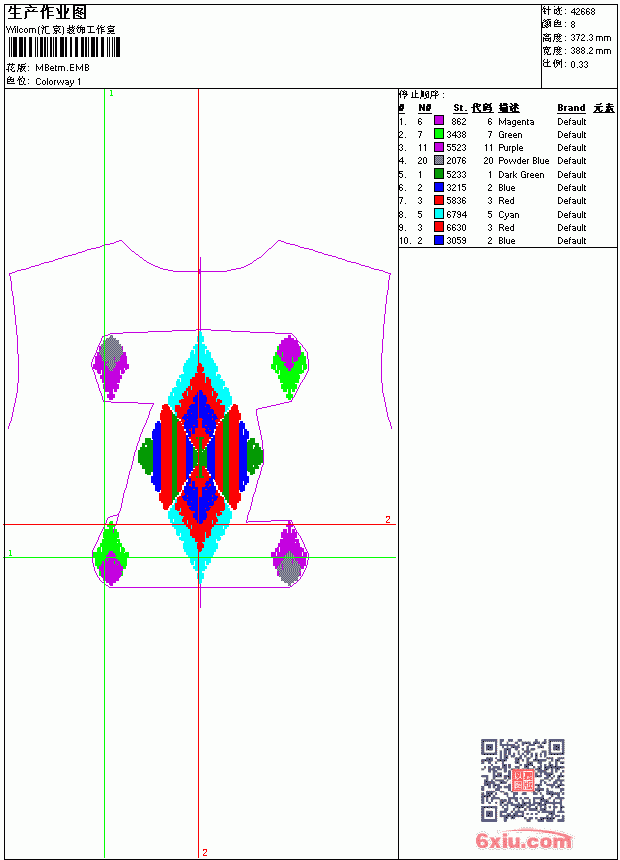Screen dimensions: 620x860
Task: Select the Purple swatch beside 5523
Action: pyautogui.click(x=439, y=147)
